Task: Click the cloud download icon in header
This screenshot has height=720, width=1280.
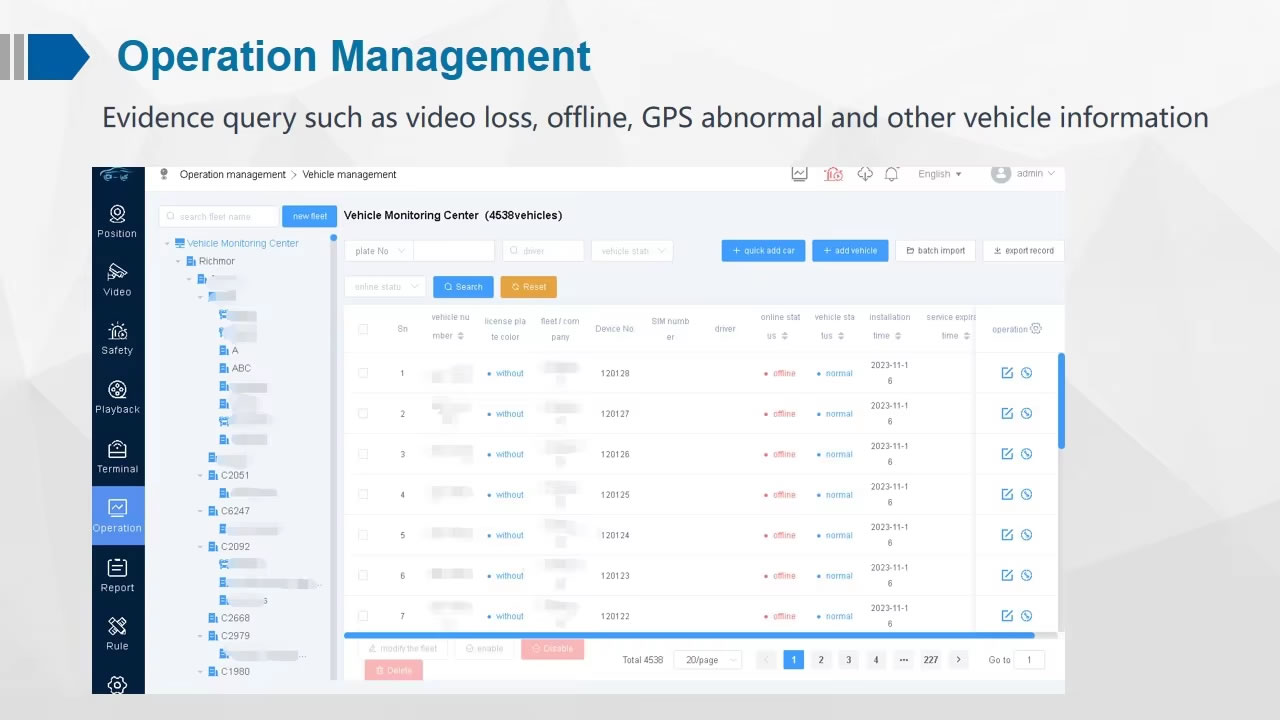Action: (x=865, y=174)
